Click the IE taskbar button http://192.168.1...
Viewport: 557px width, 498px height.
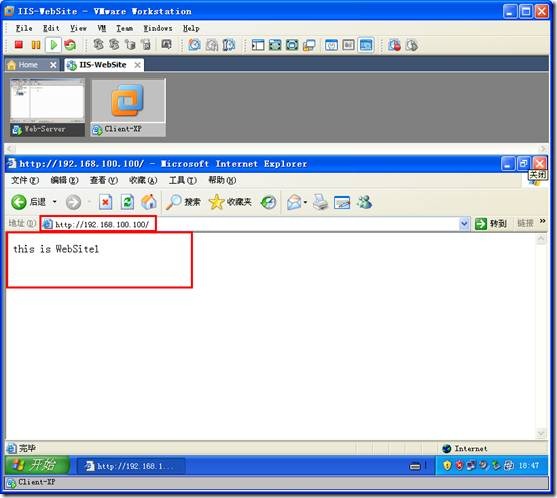pyautogui.click(x=131, y=466)
